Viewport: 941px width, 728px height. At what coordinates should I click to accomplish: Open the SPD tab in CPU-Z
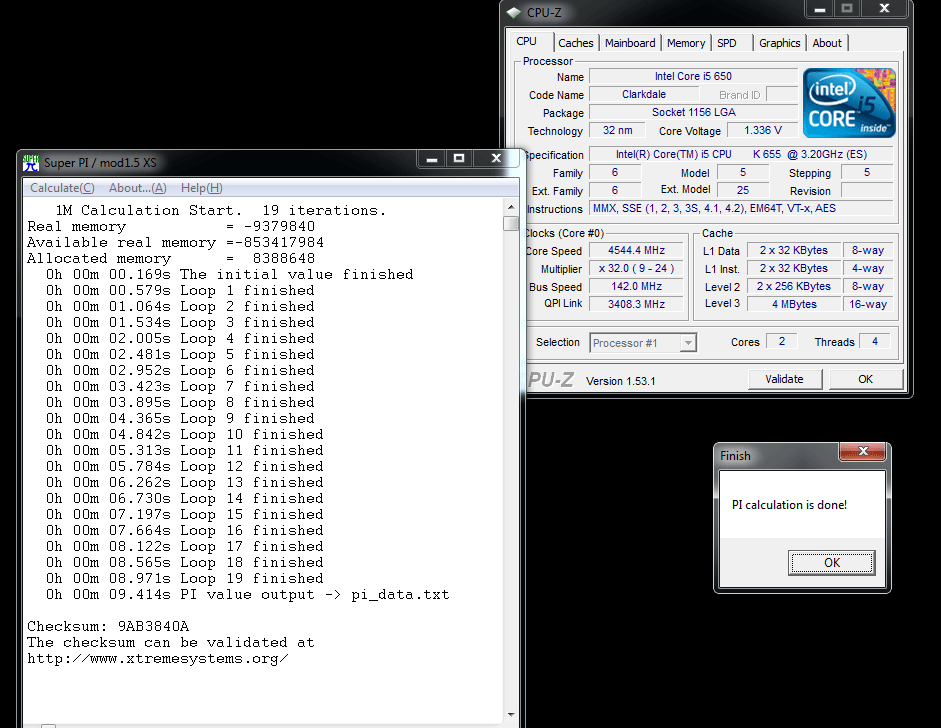point(727,43)
